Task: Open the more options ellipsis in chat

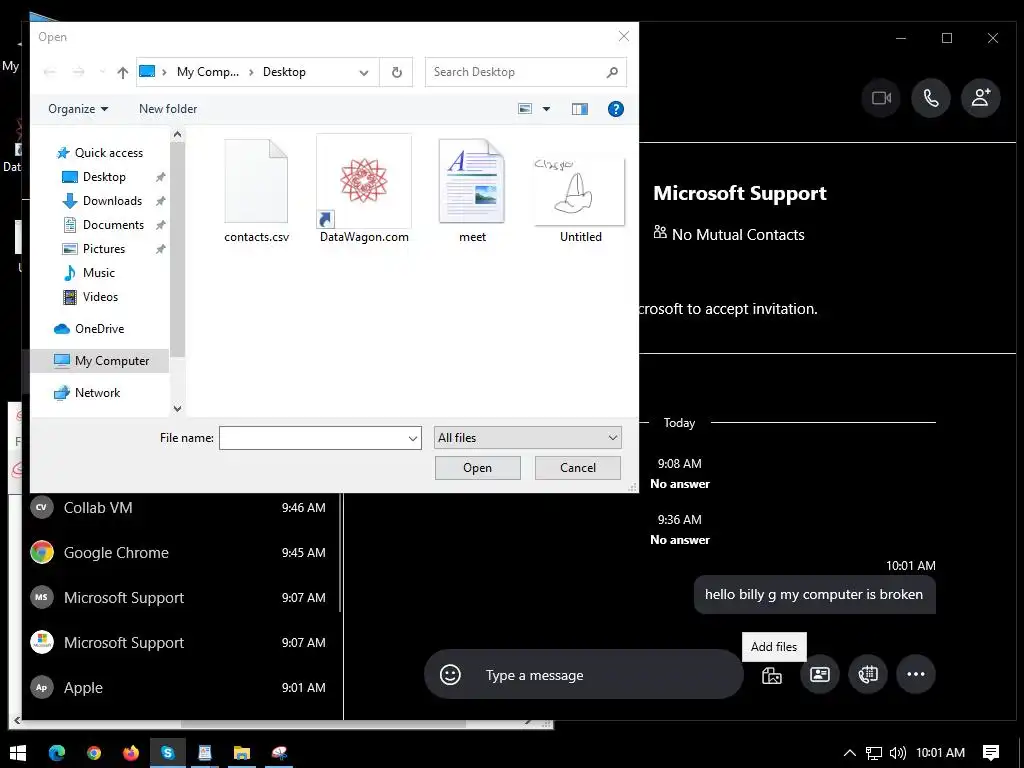Action: click(916, 674)
